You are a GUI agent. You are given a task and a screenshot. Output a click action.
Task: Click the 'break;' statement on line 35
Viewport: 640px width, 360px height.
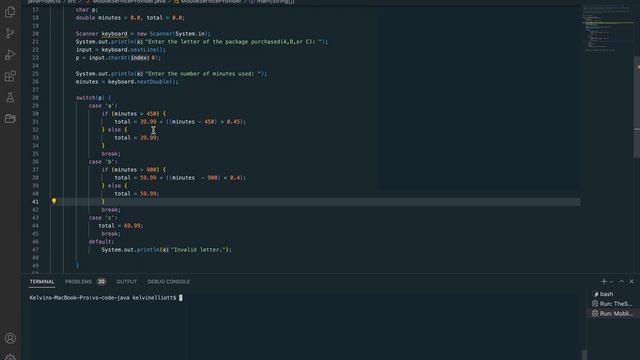(111, 153)
